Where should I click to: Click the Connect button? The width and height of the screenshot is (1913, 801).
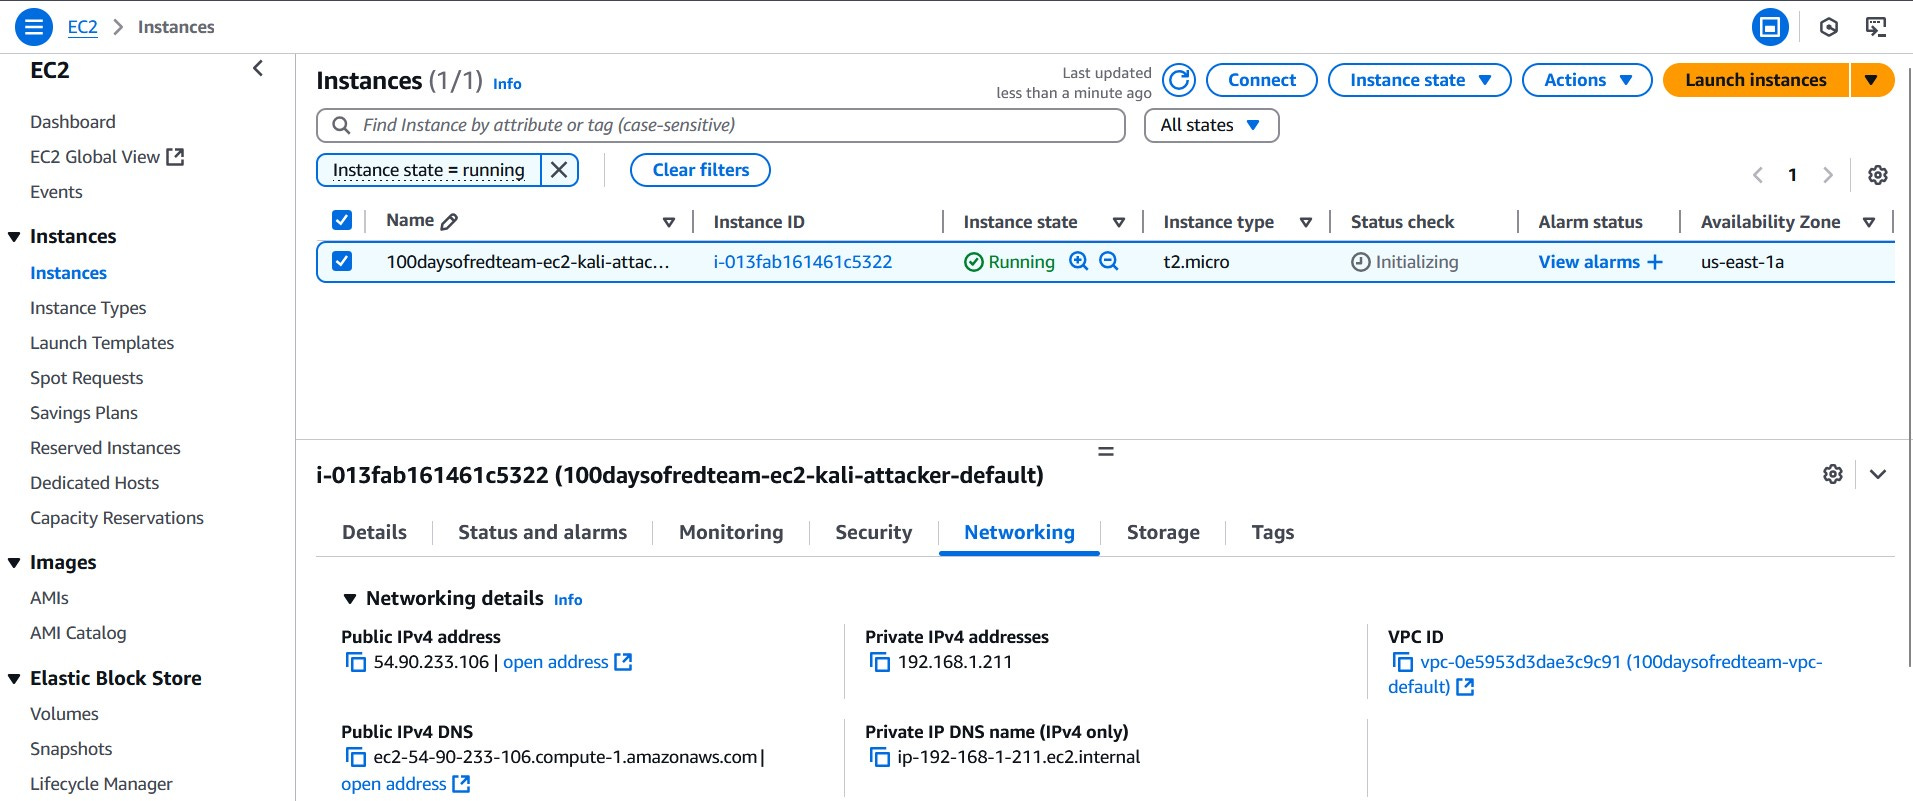1261,80
